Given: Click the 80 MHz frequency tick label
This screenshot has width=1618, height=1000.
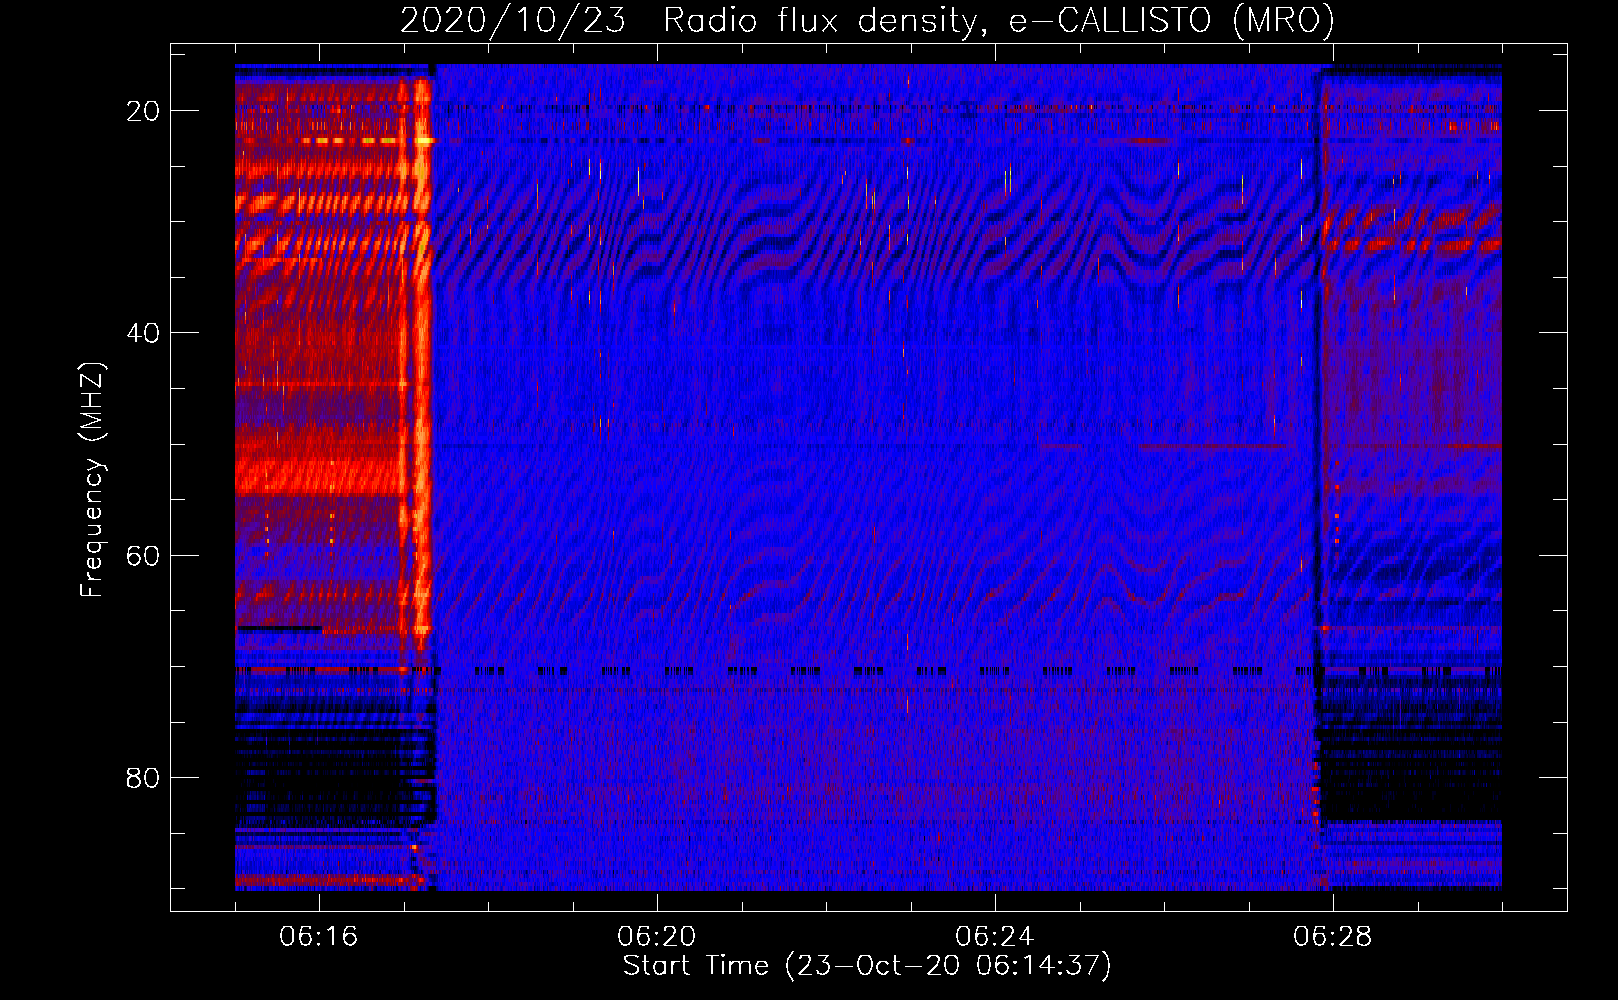Looking at the screenshot, I should pyautogui.click(x=143, y=778).
